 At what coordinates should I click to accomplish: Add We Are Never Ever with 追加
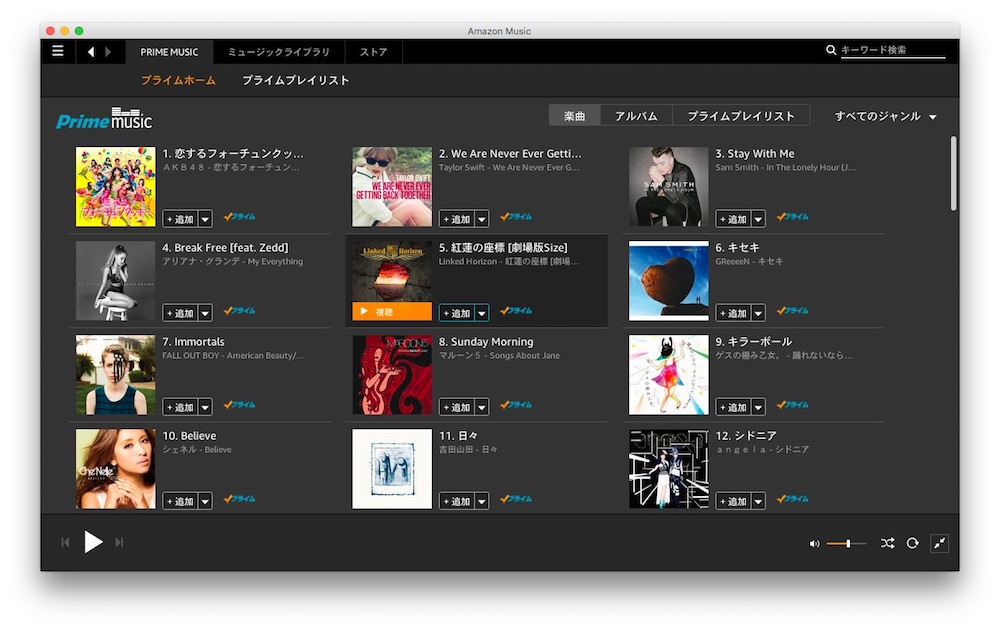point(457,219)
